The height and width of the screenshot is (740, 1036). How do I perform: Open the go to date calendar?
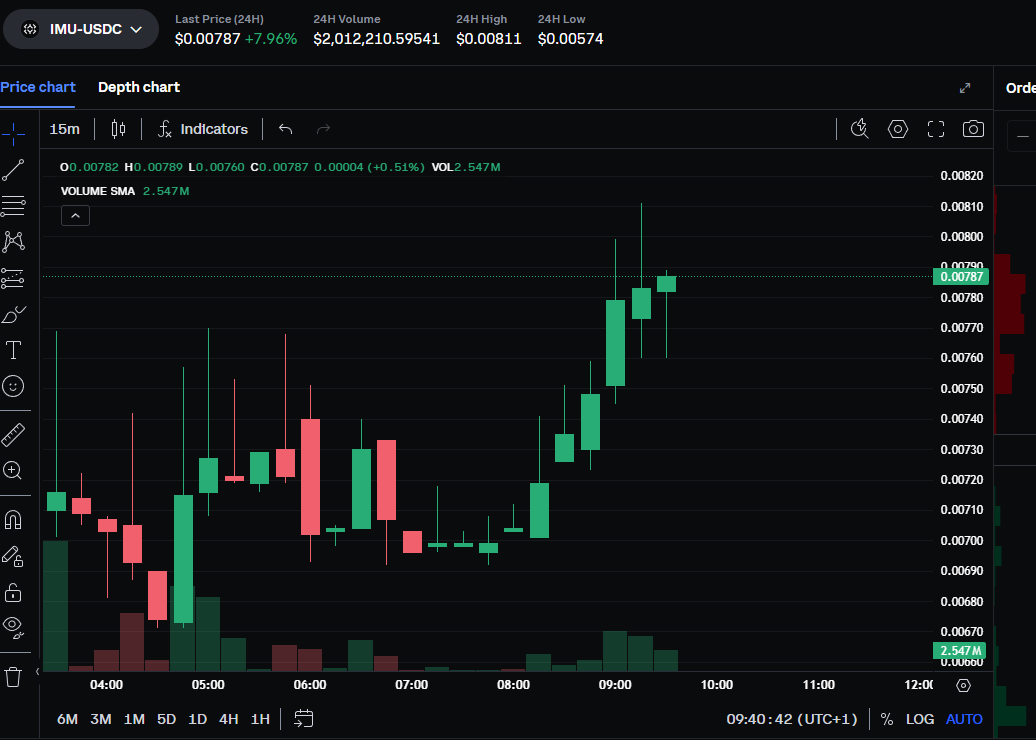pos(304,718)
